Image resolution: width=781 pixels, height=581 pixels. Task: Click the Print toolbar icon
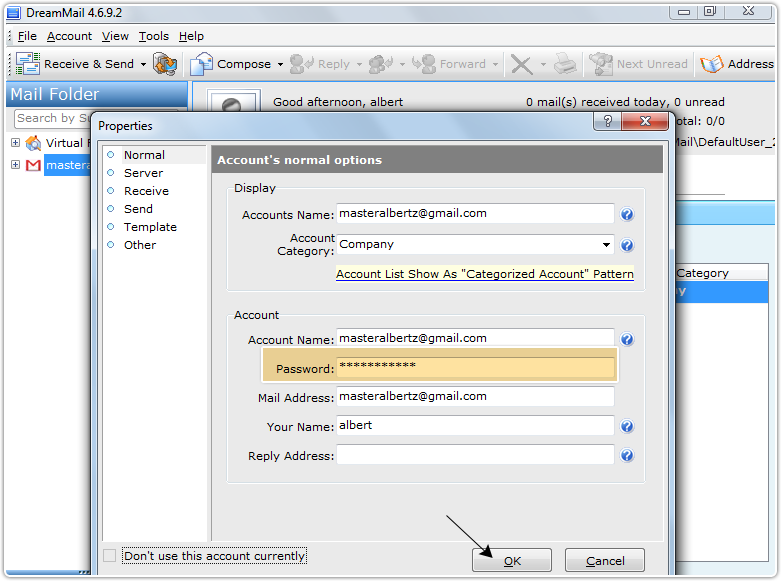coord(565,64)
